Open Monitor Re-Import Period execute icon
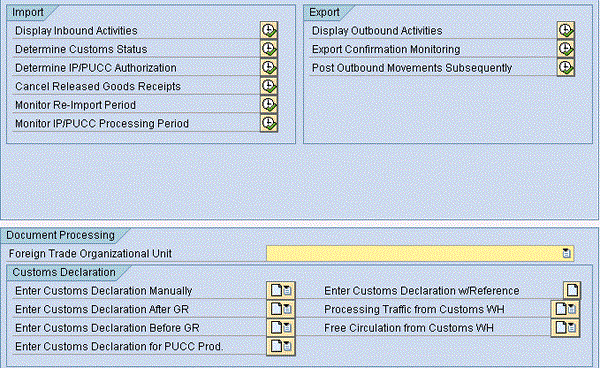This screenshot has width=600, height=368. point(269,104)
